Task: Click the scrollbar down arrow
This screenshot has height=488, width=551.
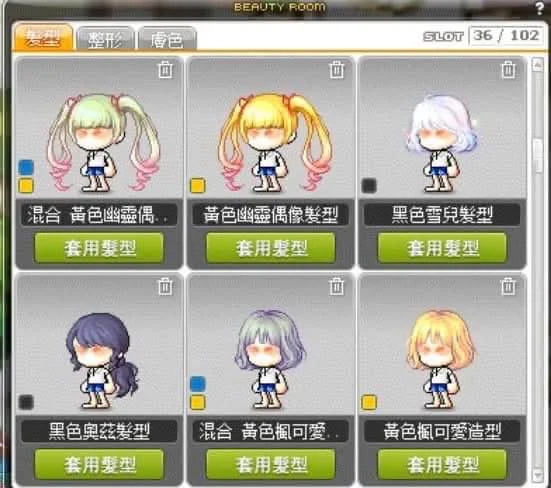Action: [x=537, y=476]
